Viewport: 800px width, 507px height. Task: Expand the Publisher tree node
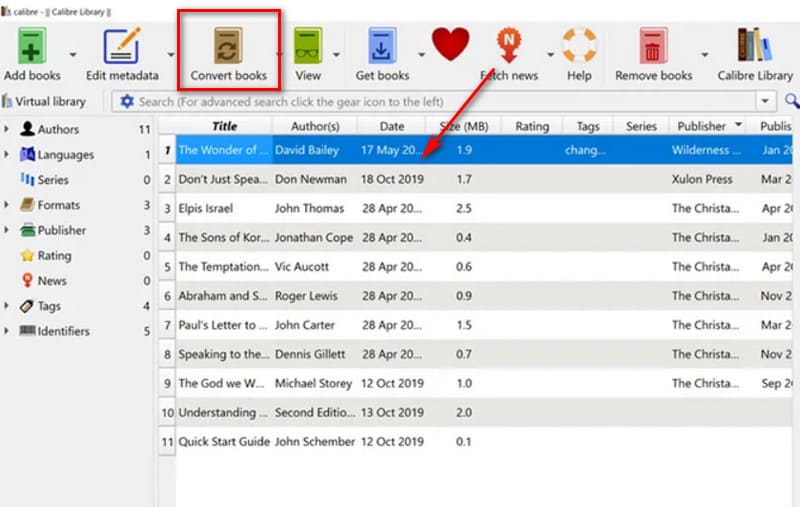pyautogui.click(x=6, y=230)
